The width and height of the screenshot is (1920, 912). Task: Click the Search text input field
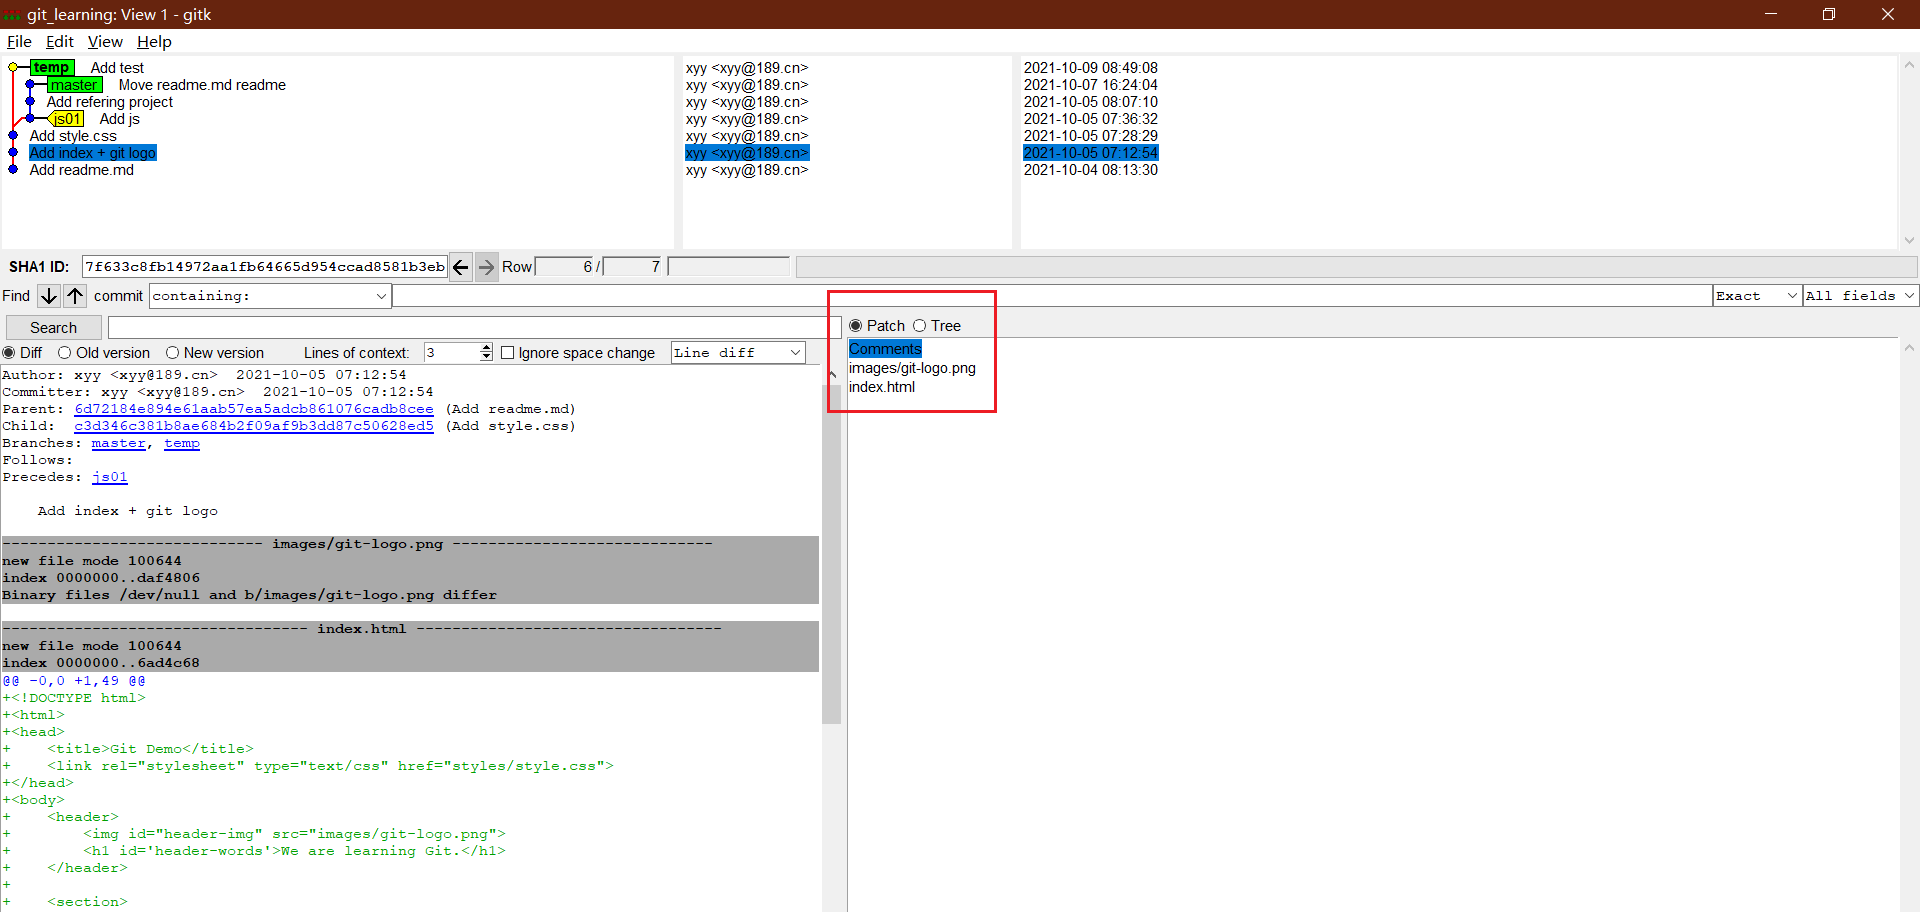475,328
